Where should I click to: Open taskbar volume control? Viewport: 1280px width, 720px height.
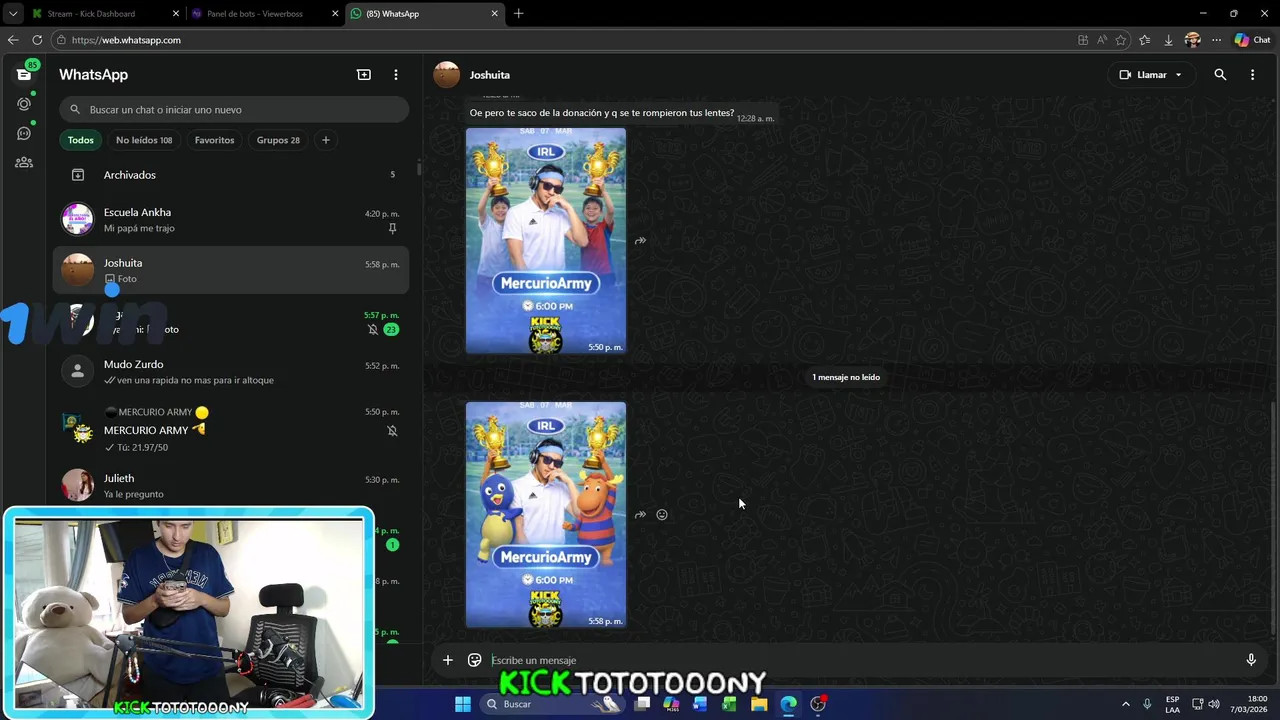[x=1214, y=704]
